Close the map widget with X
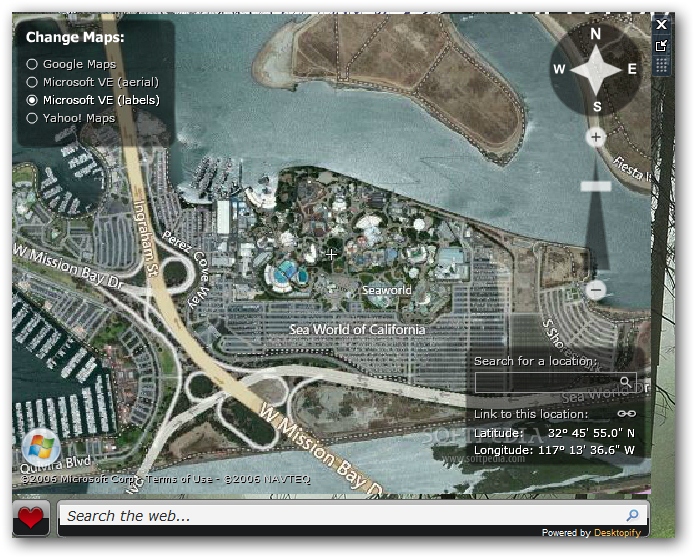Screen dimensions: 695x558 tap(661, 24)
